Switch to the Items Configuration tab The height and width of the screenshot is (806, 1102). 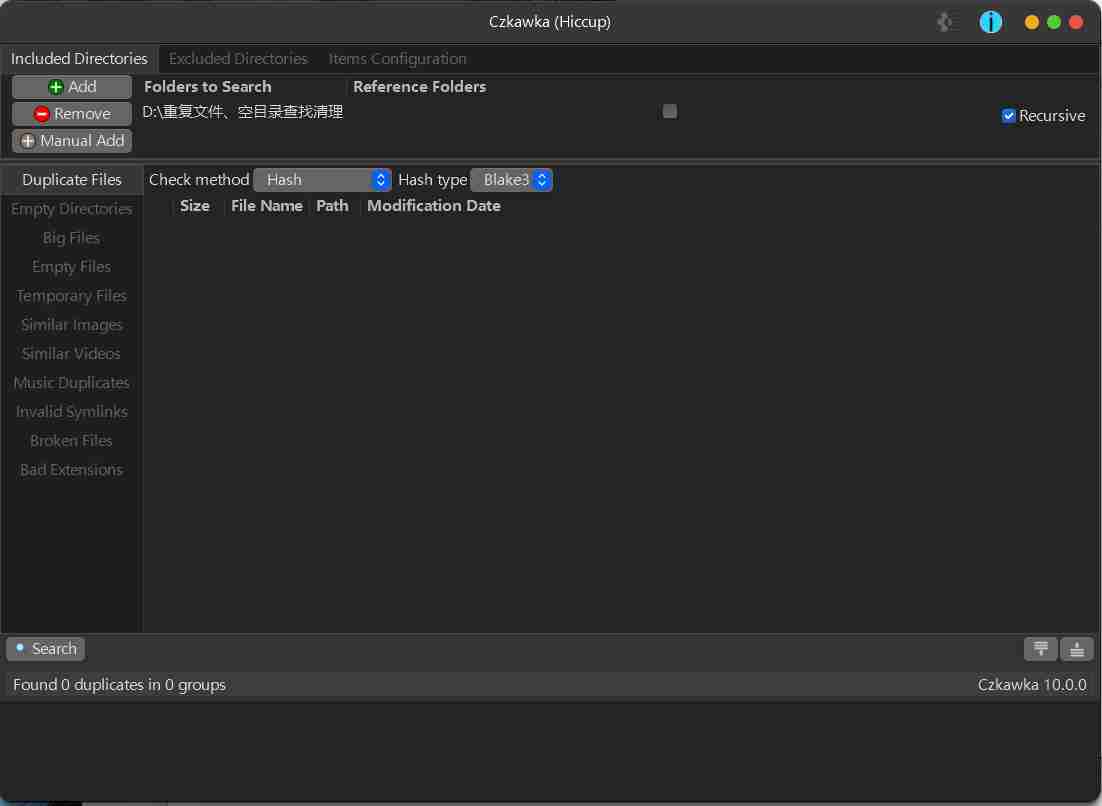click(397, 59)
